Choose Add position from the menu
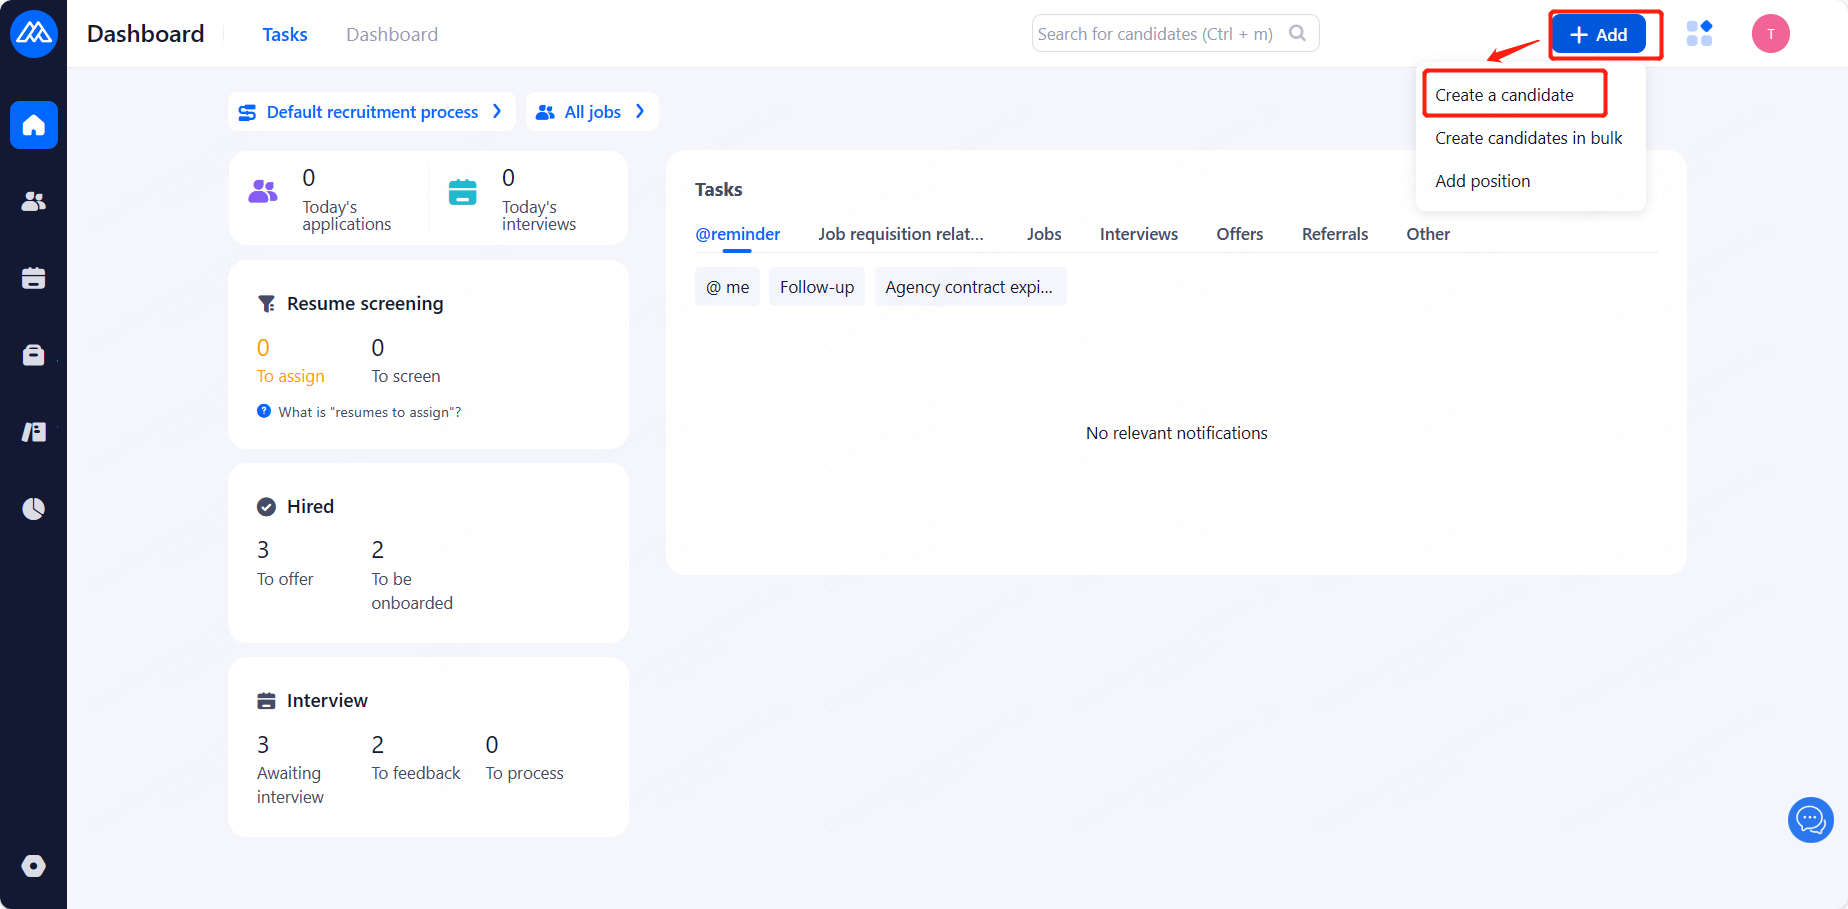Viewport: 1848px width, 909px height. coord(1482,181)
